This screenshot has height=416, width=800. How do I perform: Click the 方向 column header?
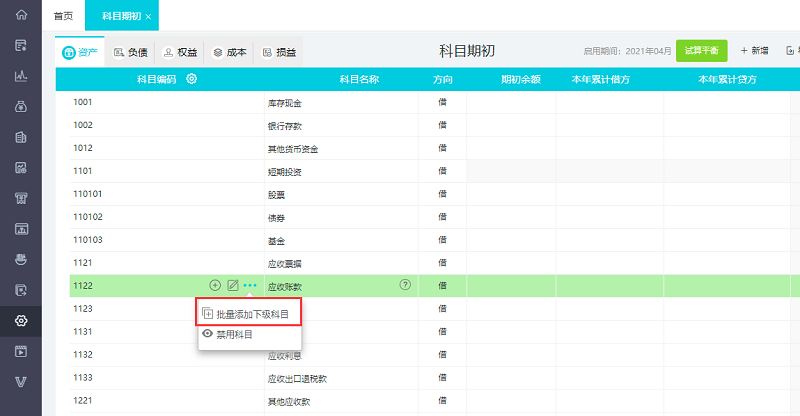tap(442, 79)
